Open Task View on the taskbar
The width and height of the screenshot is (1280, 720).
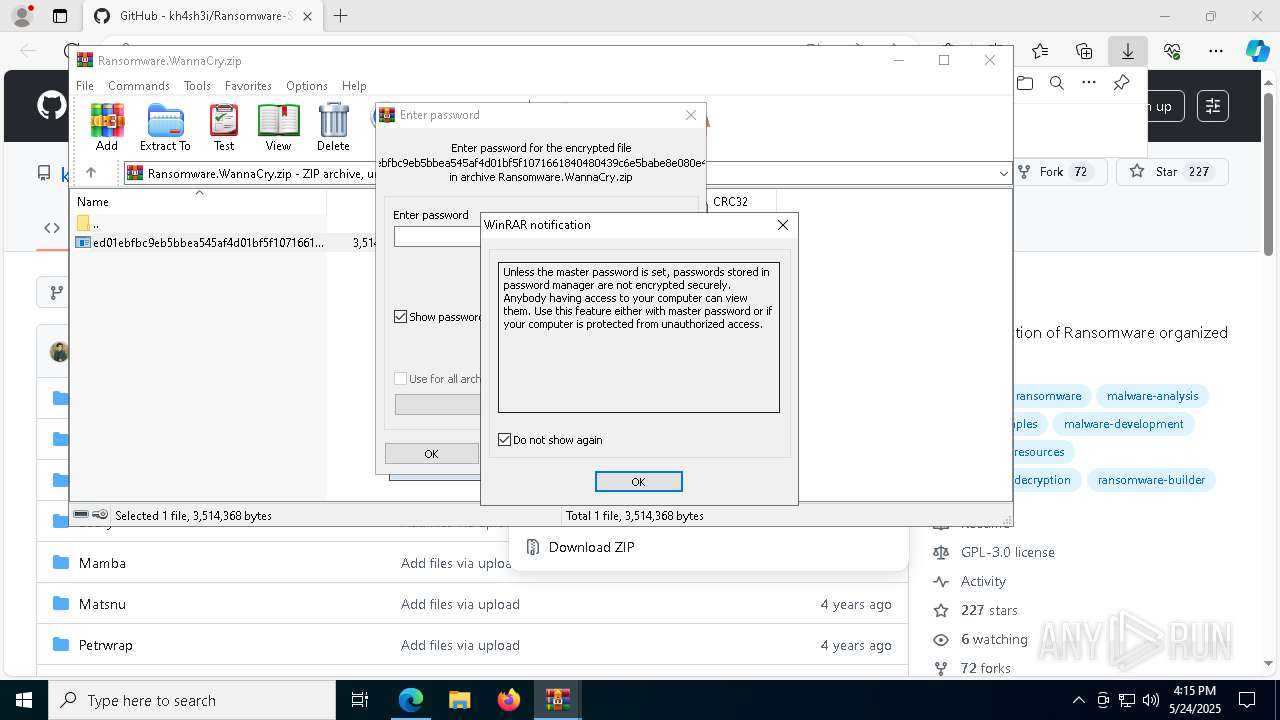pos(360,700)
